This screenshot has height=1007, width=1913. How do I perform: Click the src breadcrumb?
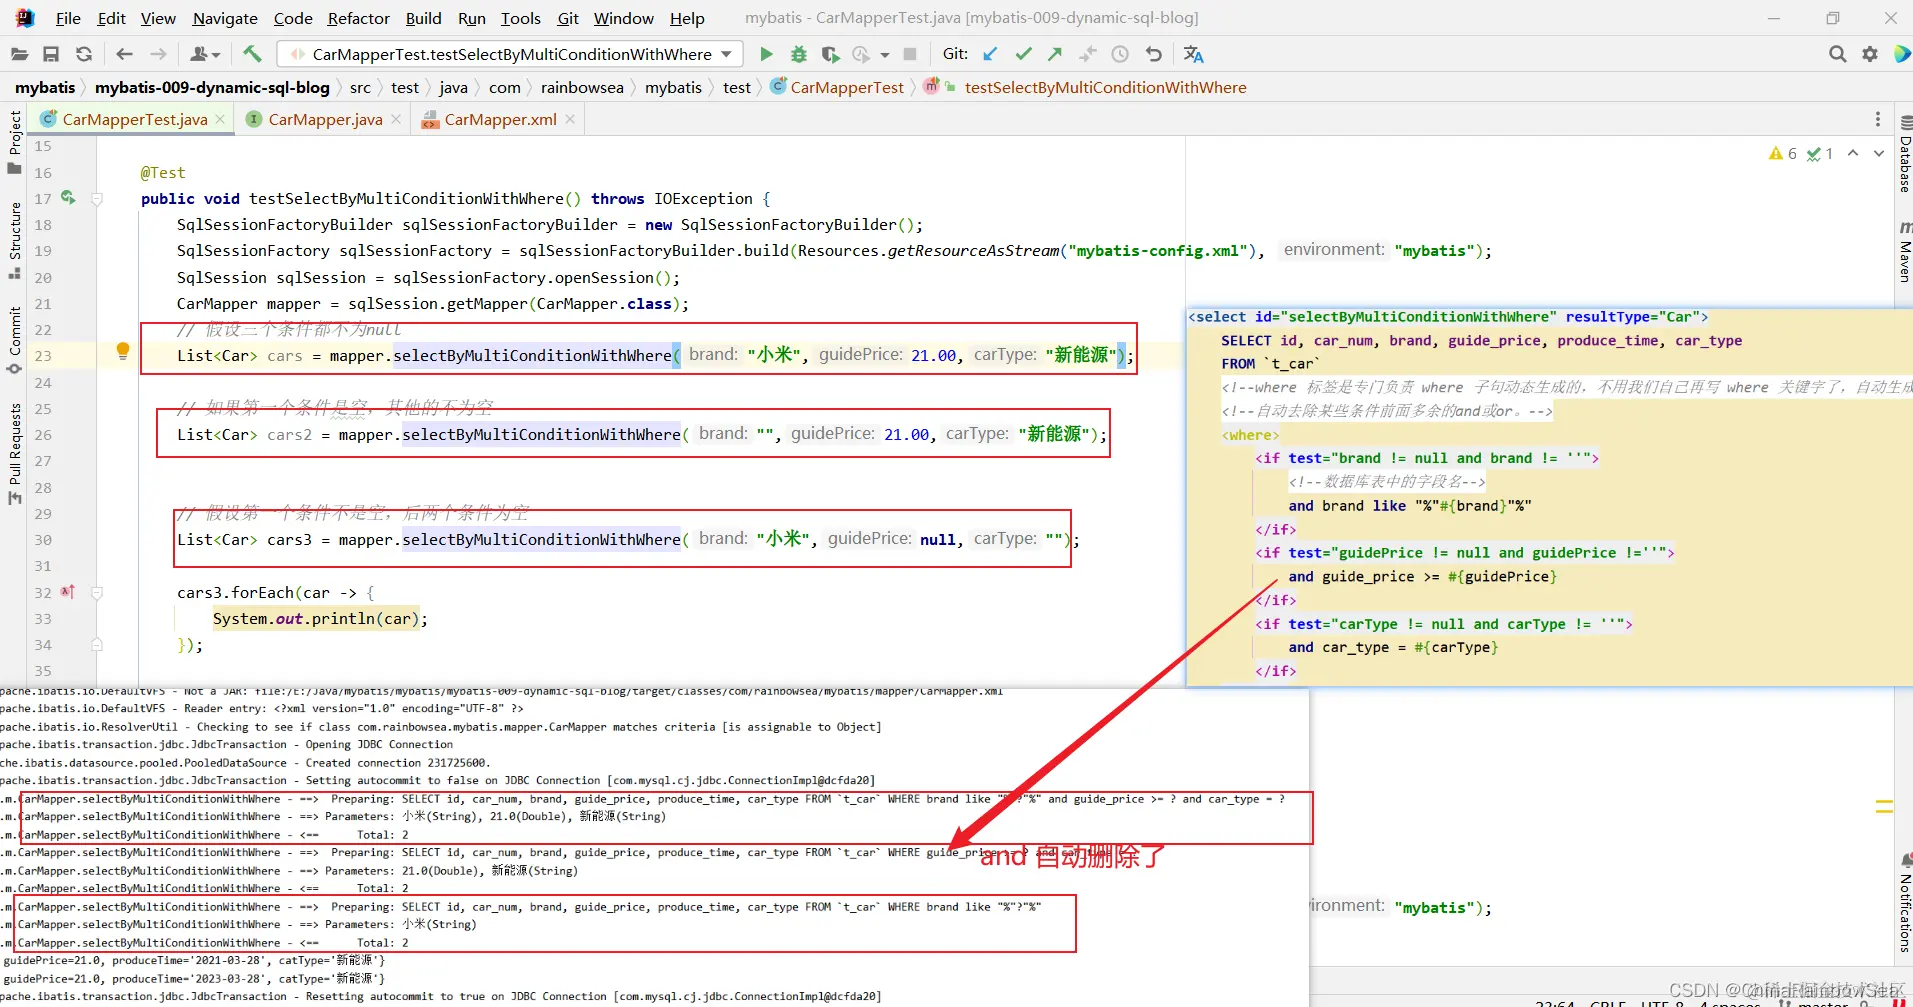tap(360, 88)
